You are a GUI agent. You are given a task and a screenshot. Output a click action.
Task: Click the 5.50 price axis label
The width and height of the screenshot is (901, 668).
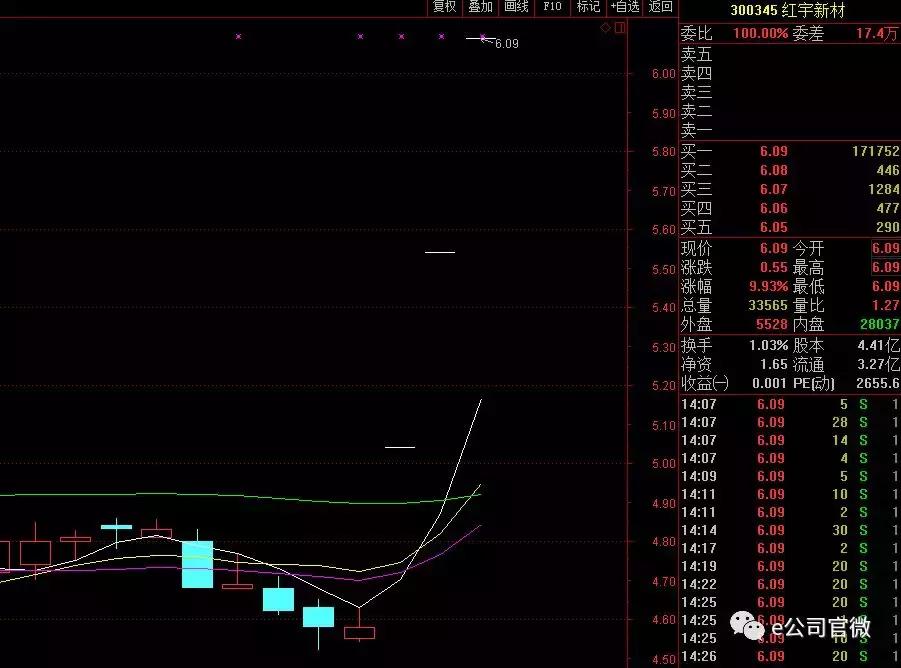(x=663, y=269)
